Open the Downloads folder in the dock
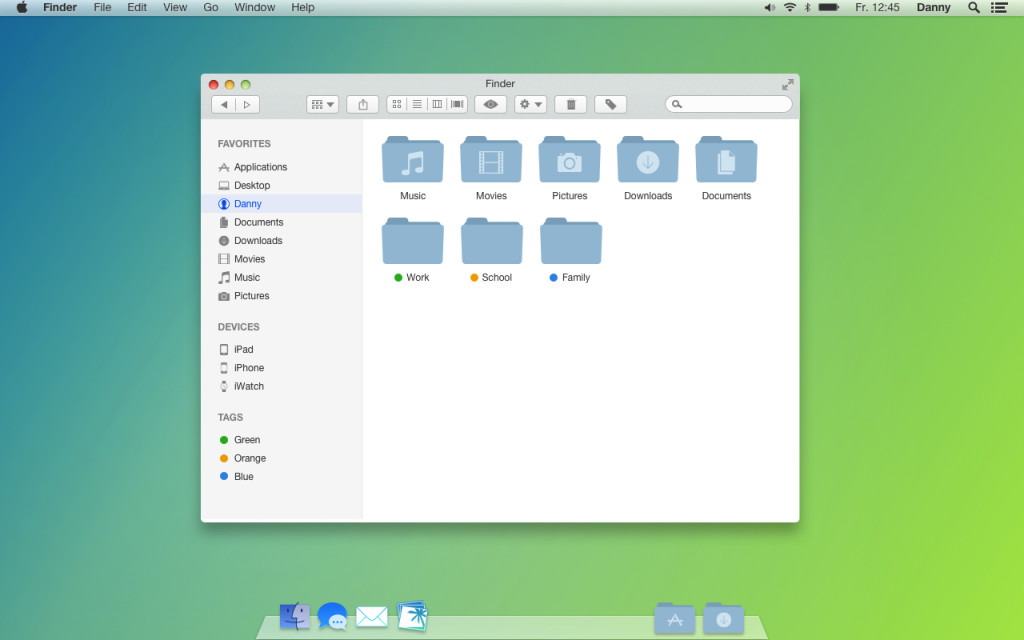 coord(722,618)
